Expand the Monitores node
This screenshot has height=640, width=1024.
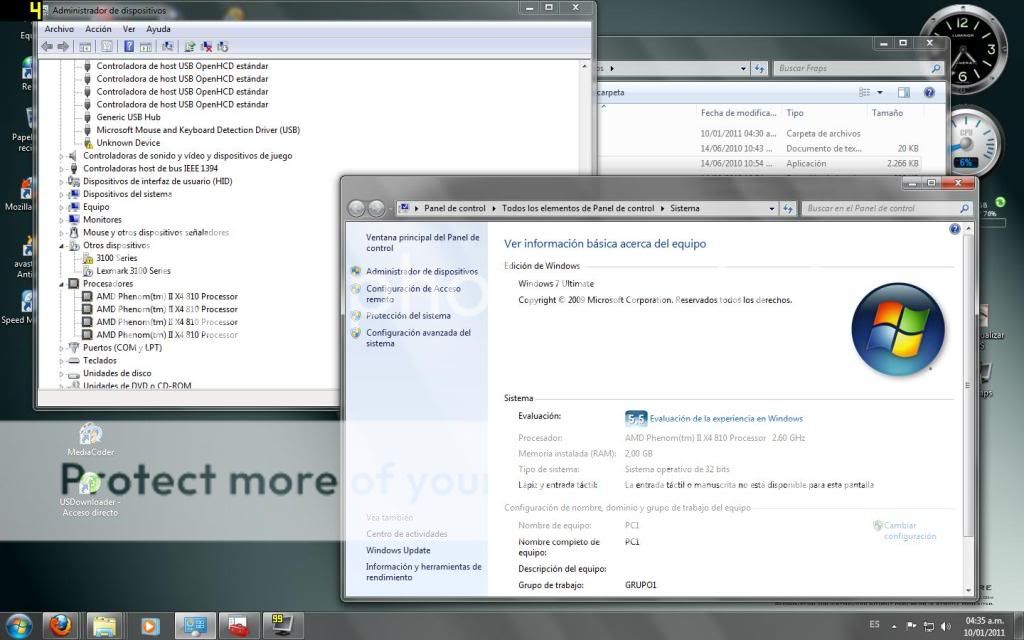pyautogui.click(x=62, y=220)
